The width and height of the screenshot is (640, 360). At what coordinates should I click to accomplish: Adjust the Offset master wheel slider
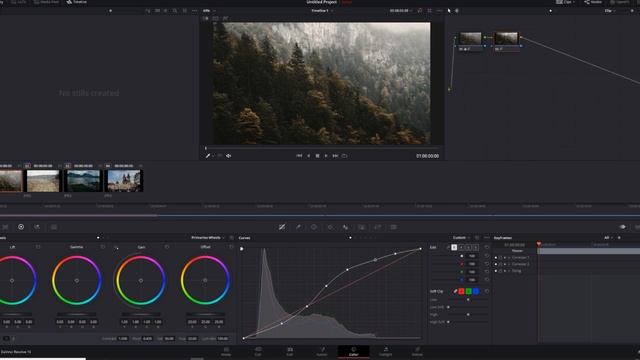point(205,314)
